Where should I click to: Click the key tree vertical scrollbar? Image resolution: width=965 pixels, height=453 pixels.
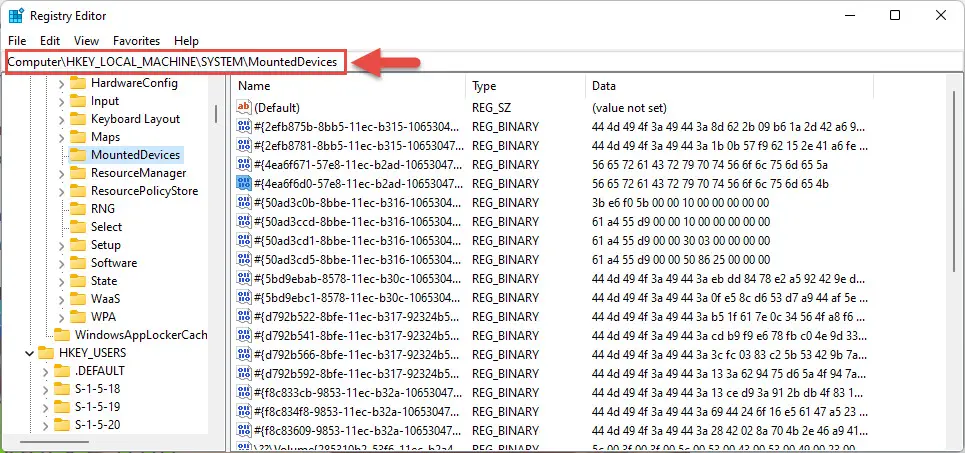[215, 114]
